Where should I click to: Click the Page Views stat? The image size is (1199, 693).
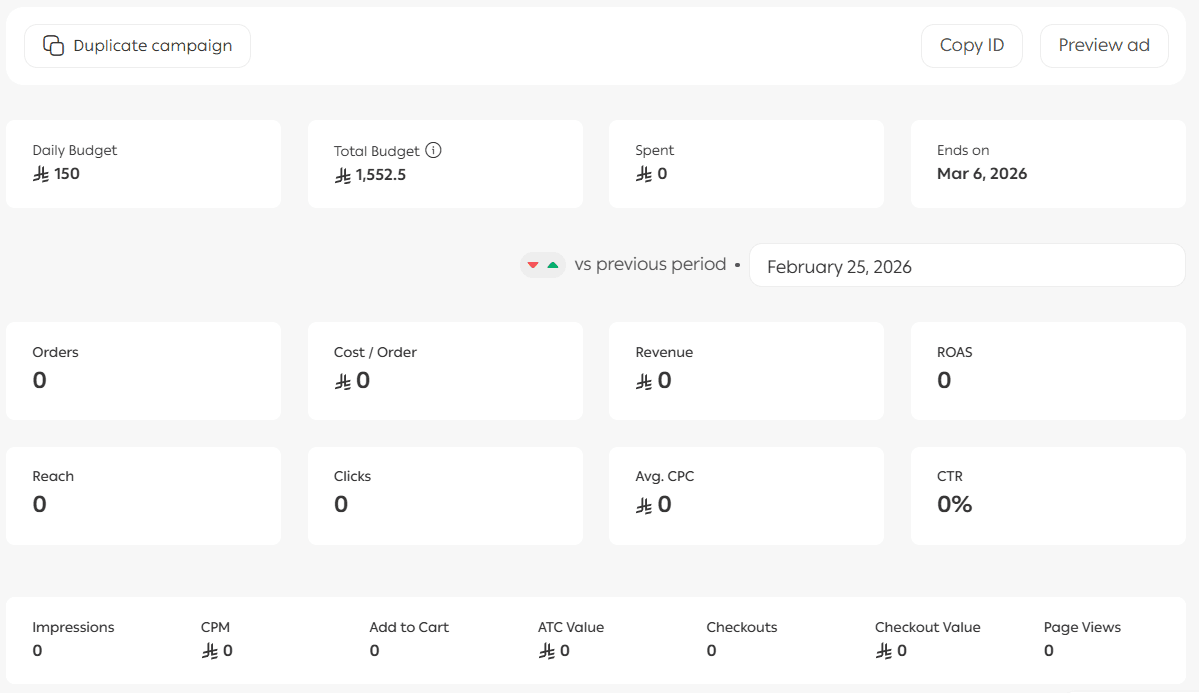tap(1082, 639)
